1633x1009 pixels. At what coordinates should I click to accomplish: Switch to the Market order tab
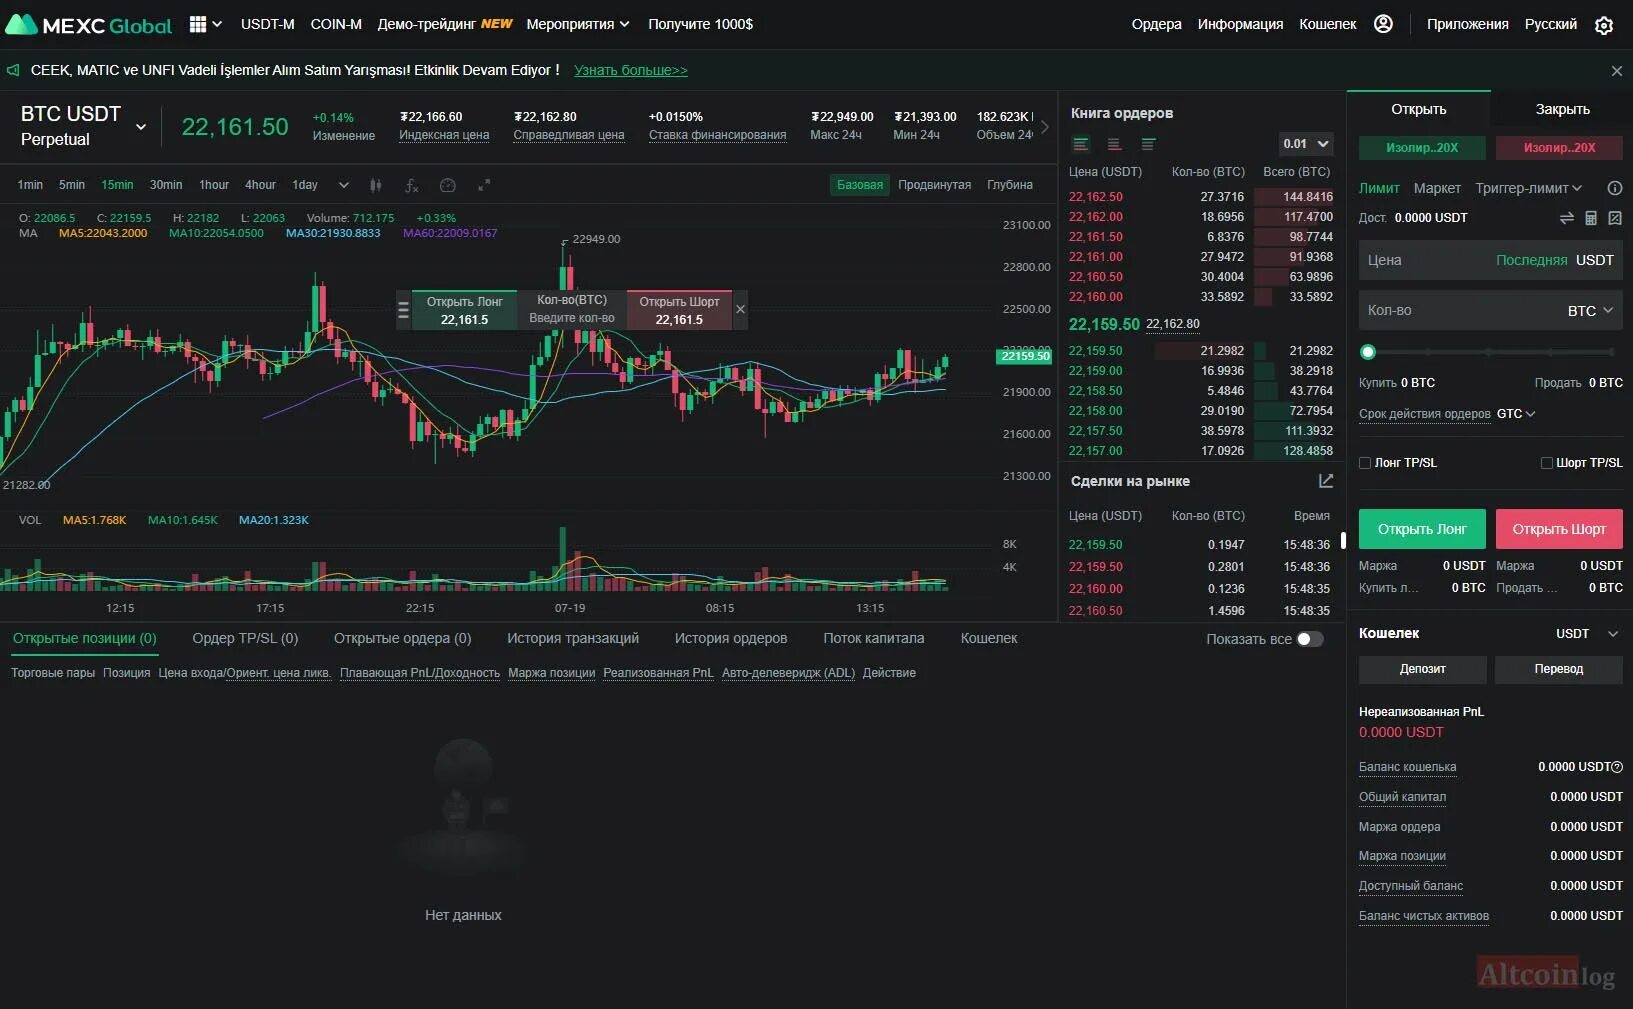click(1437, 188)
